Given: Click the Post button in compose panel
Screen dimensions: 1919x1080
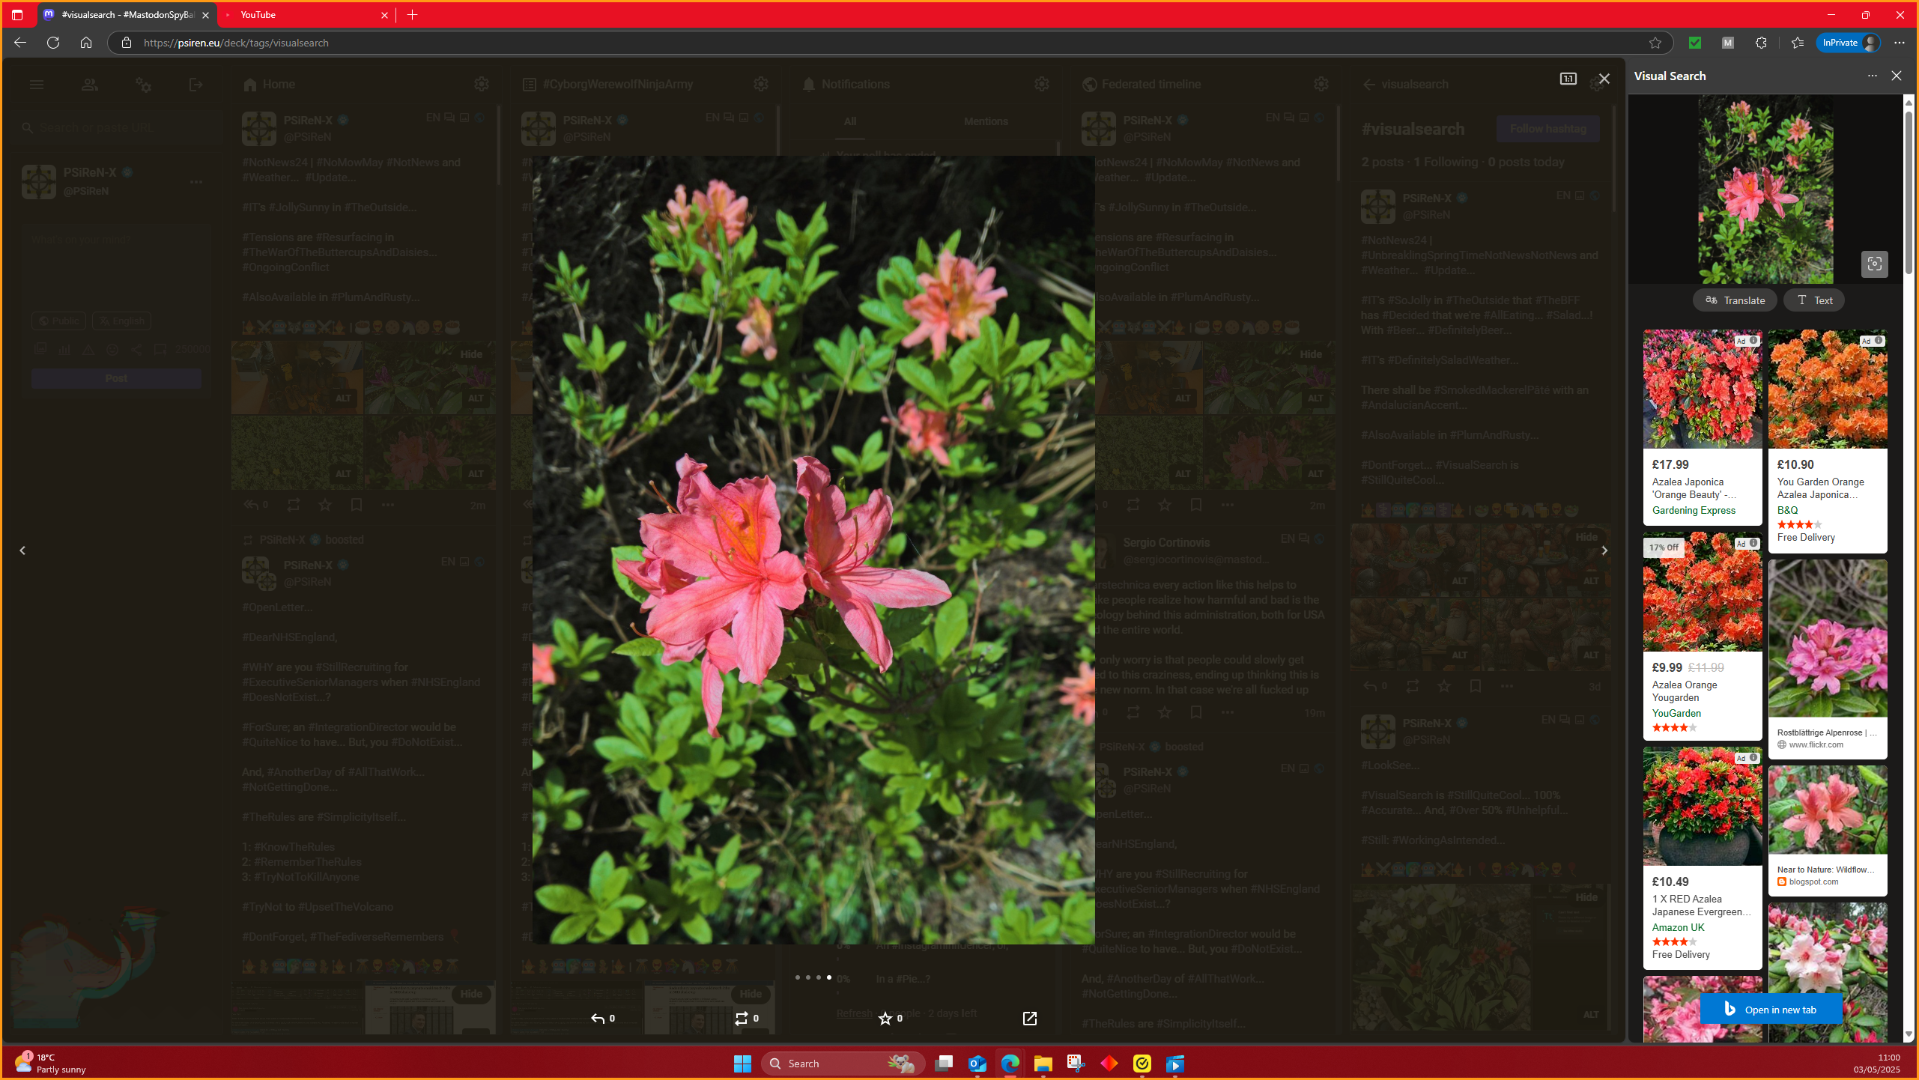Looking at the screenshot, I should pos(116,379).
